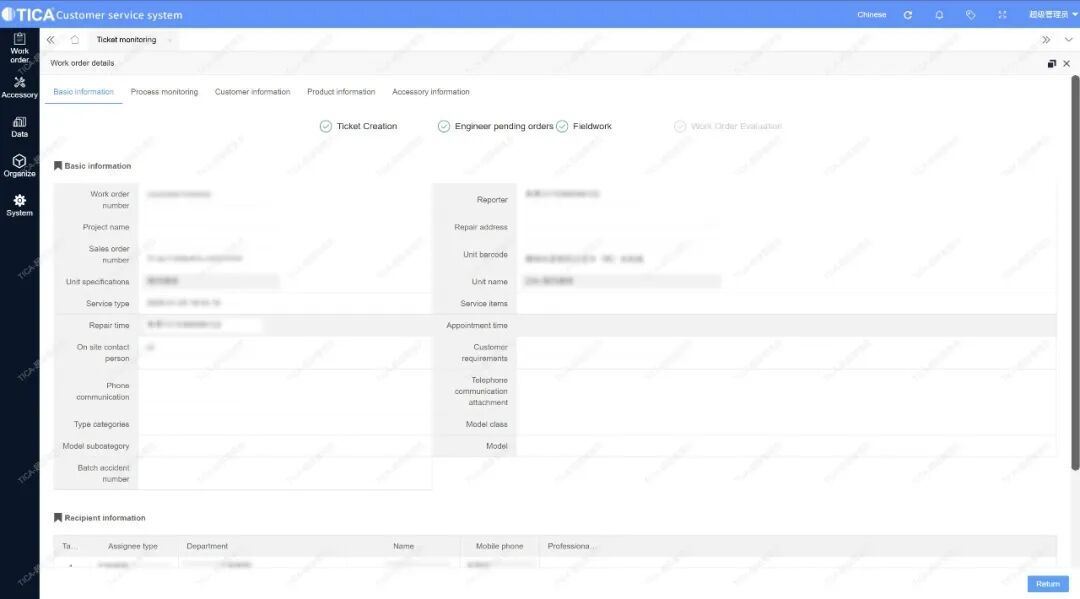Click the home icon in tab bar
This screenshot has width=1080, height=599.
pos(75,40)
